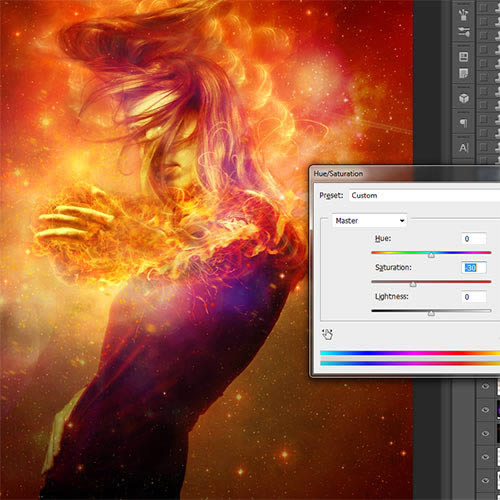Open the Master channel dropdown
The height and width of the screenshot is (500, 500).
click(x=369, y=221)
